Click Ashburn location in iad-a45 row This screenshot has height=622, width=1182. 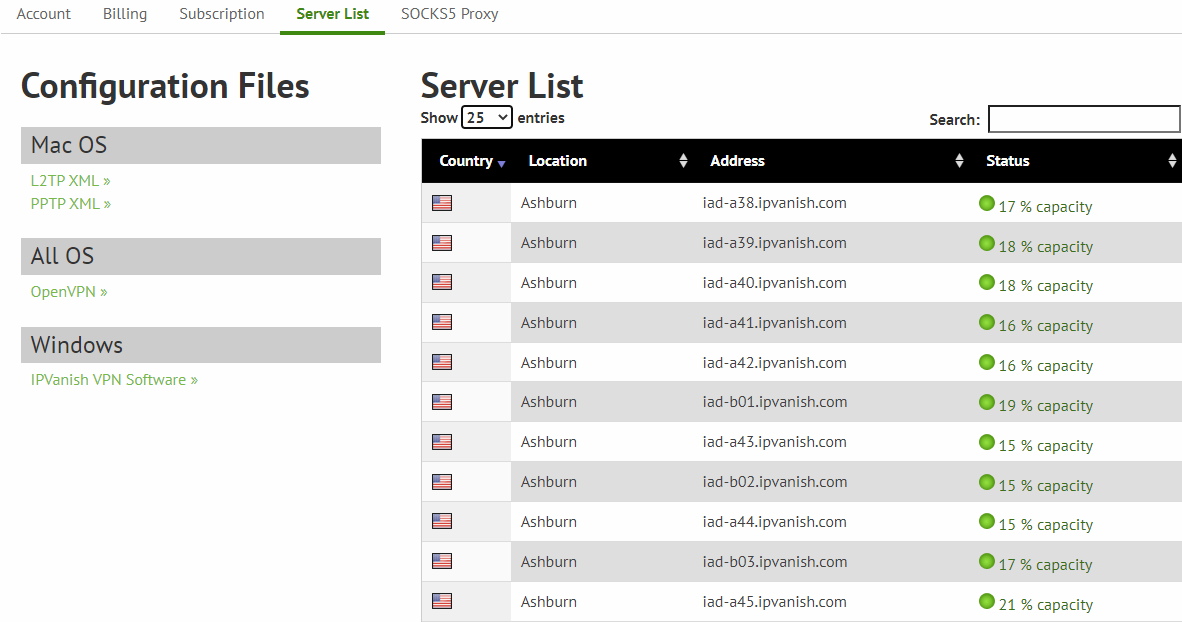(x=549, y=602)
